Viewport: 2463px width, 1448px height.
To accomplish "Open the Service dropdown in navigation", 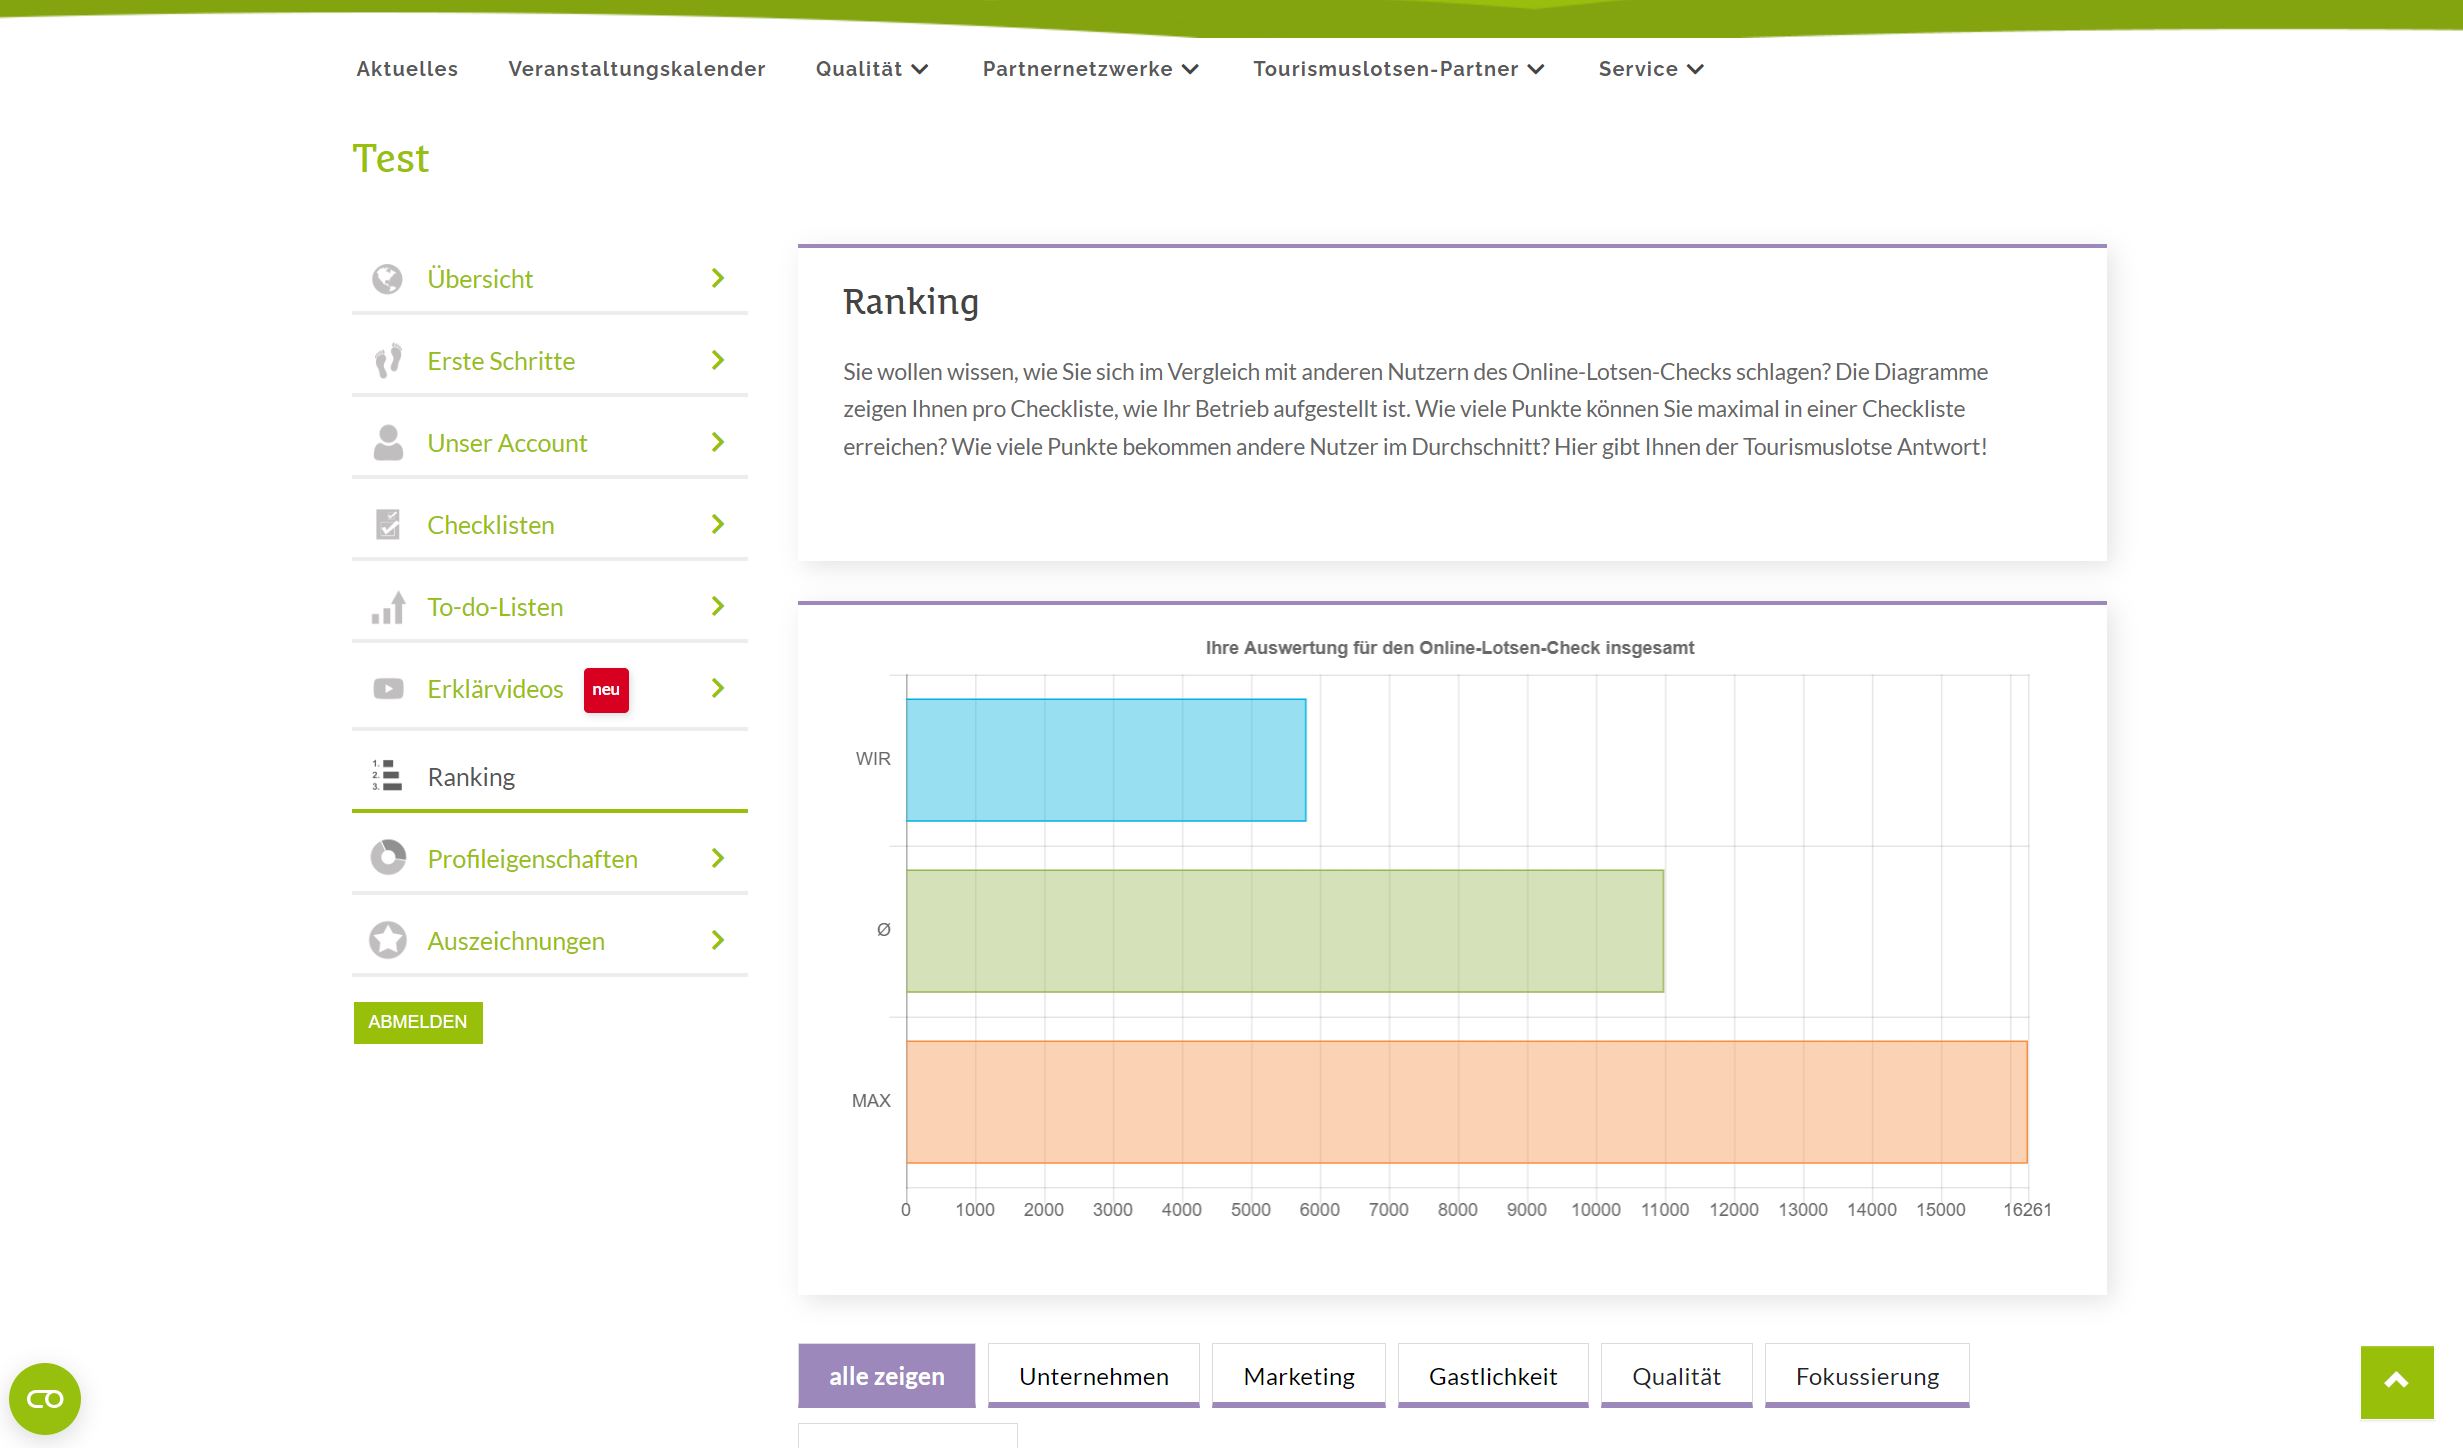I will (x=1650, y=69).
